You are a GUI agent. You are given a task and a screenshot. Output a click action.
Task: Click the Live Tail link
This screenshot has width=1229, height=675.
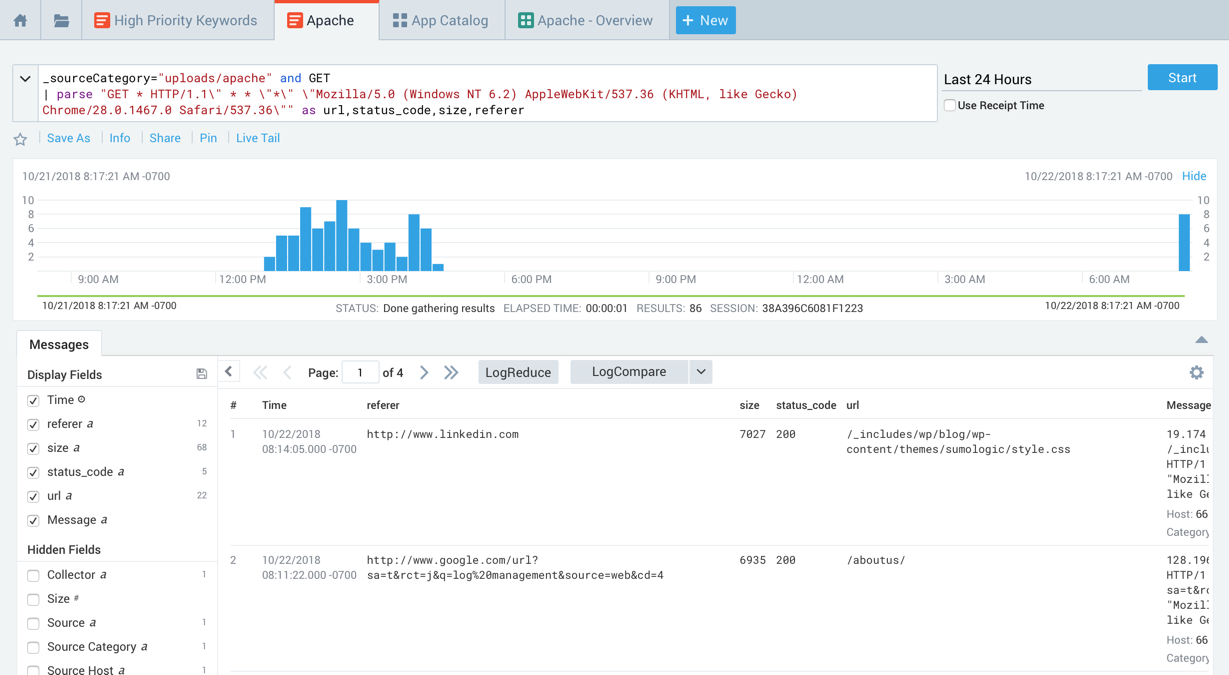tap(257, 138)
